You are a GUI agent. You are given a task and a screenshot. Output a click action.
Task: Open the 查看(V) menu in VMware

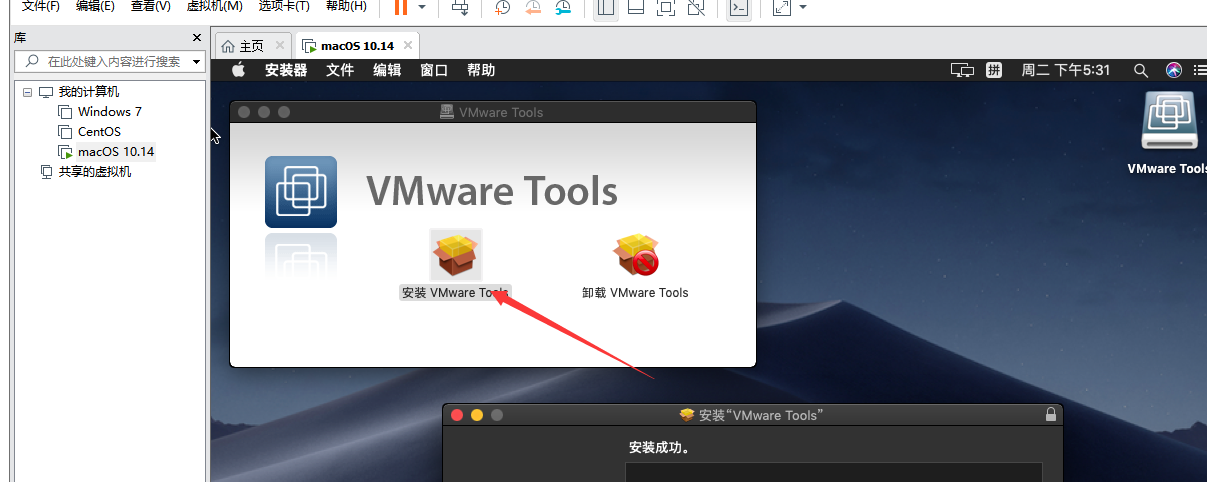[x=150, y=6]
